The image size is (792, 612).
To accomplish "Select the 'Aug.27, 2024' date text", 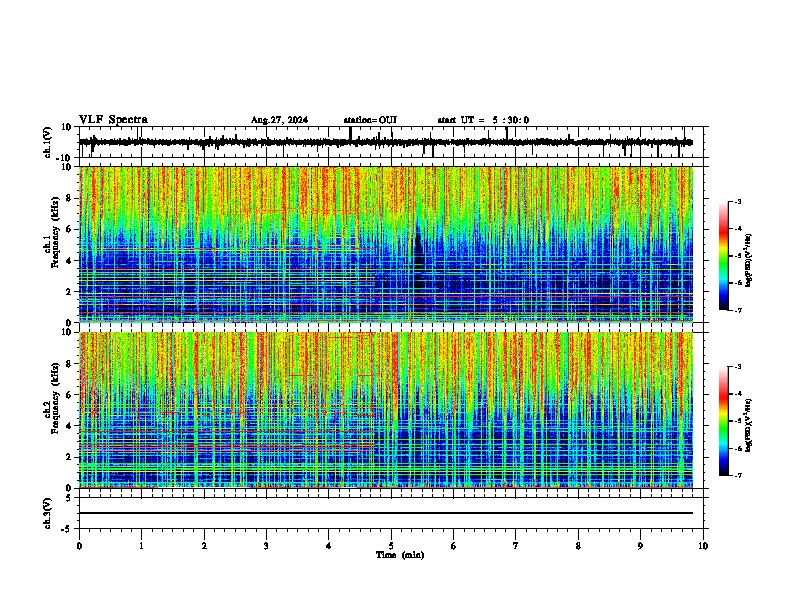I will (279, 120).
